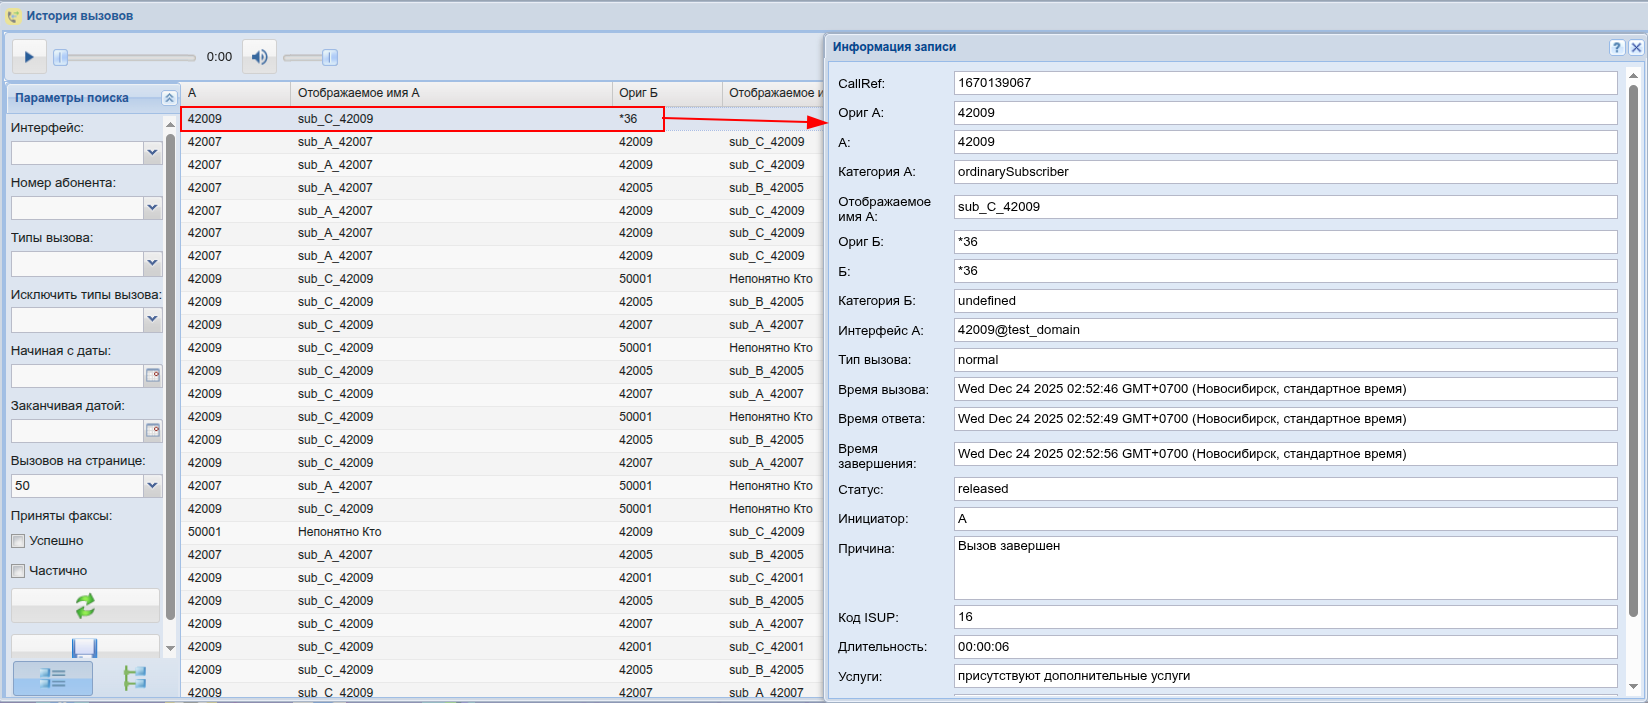Adjust the volume slider handle
This screenshot has width=1648, height=703.
pos(329,58)
